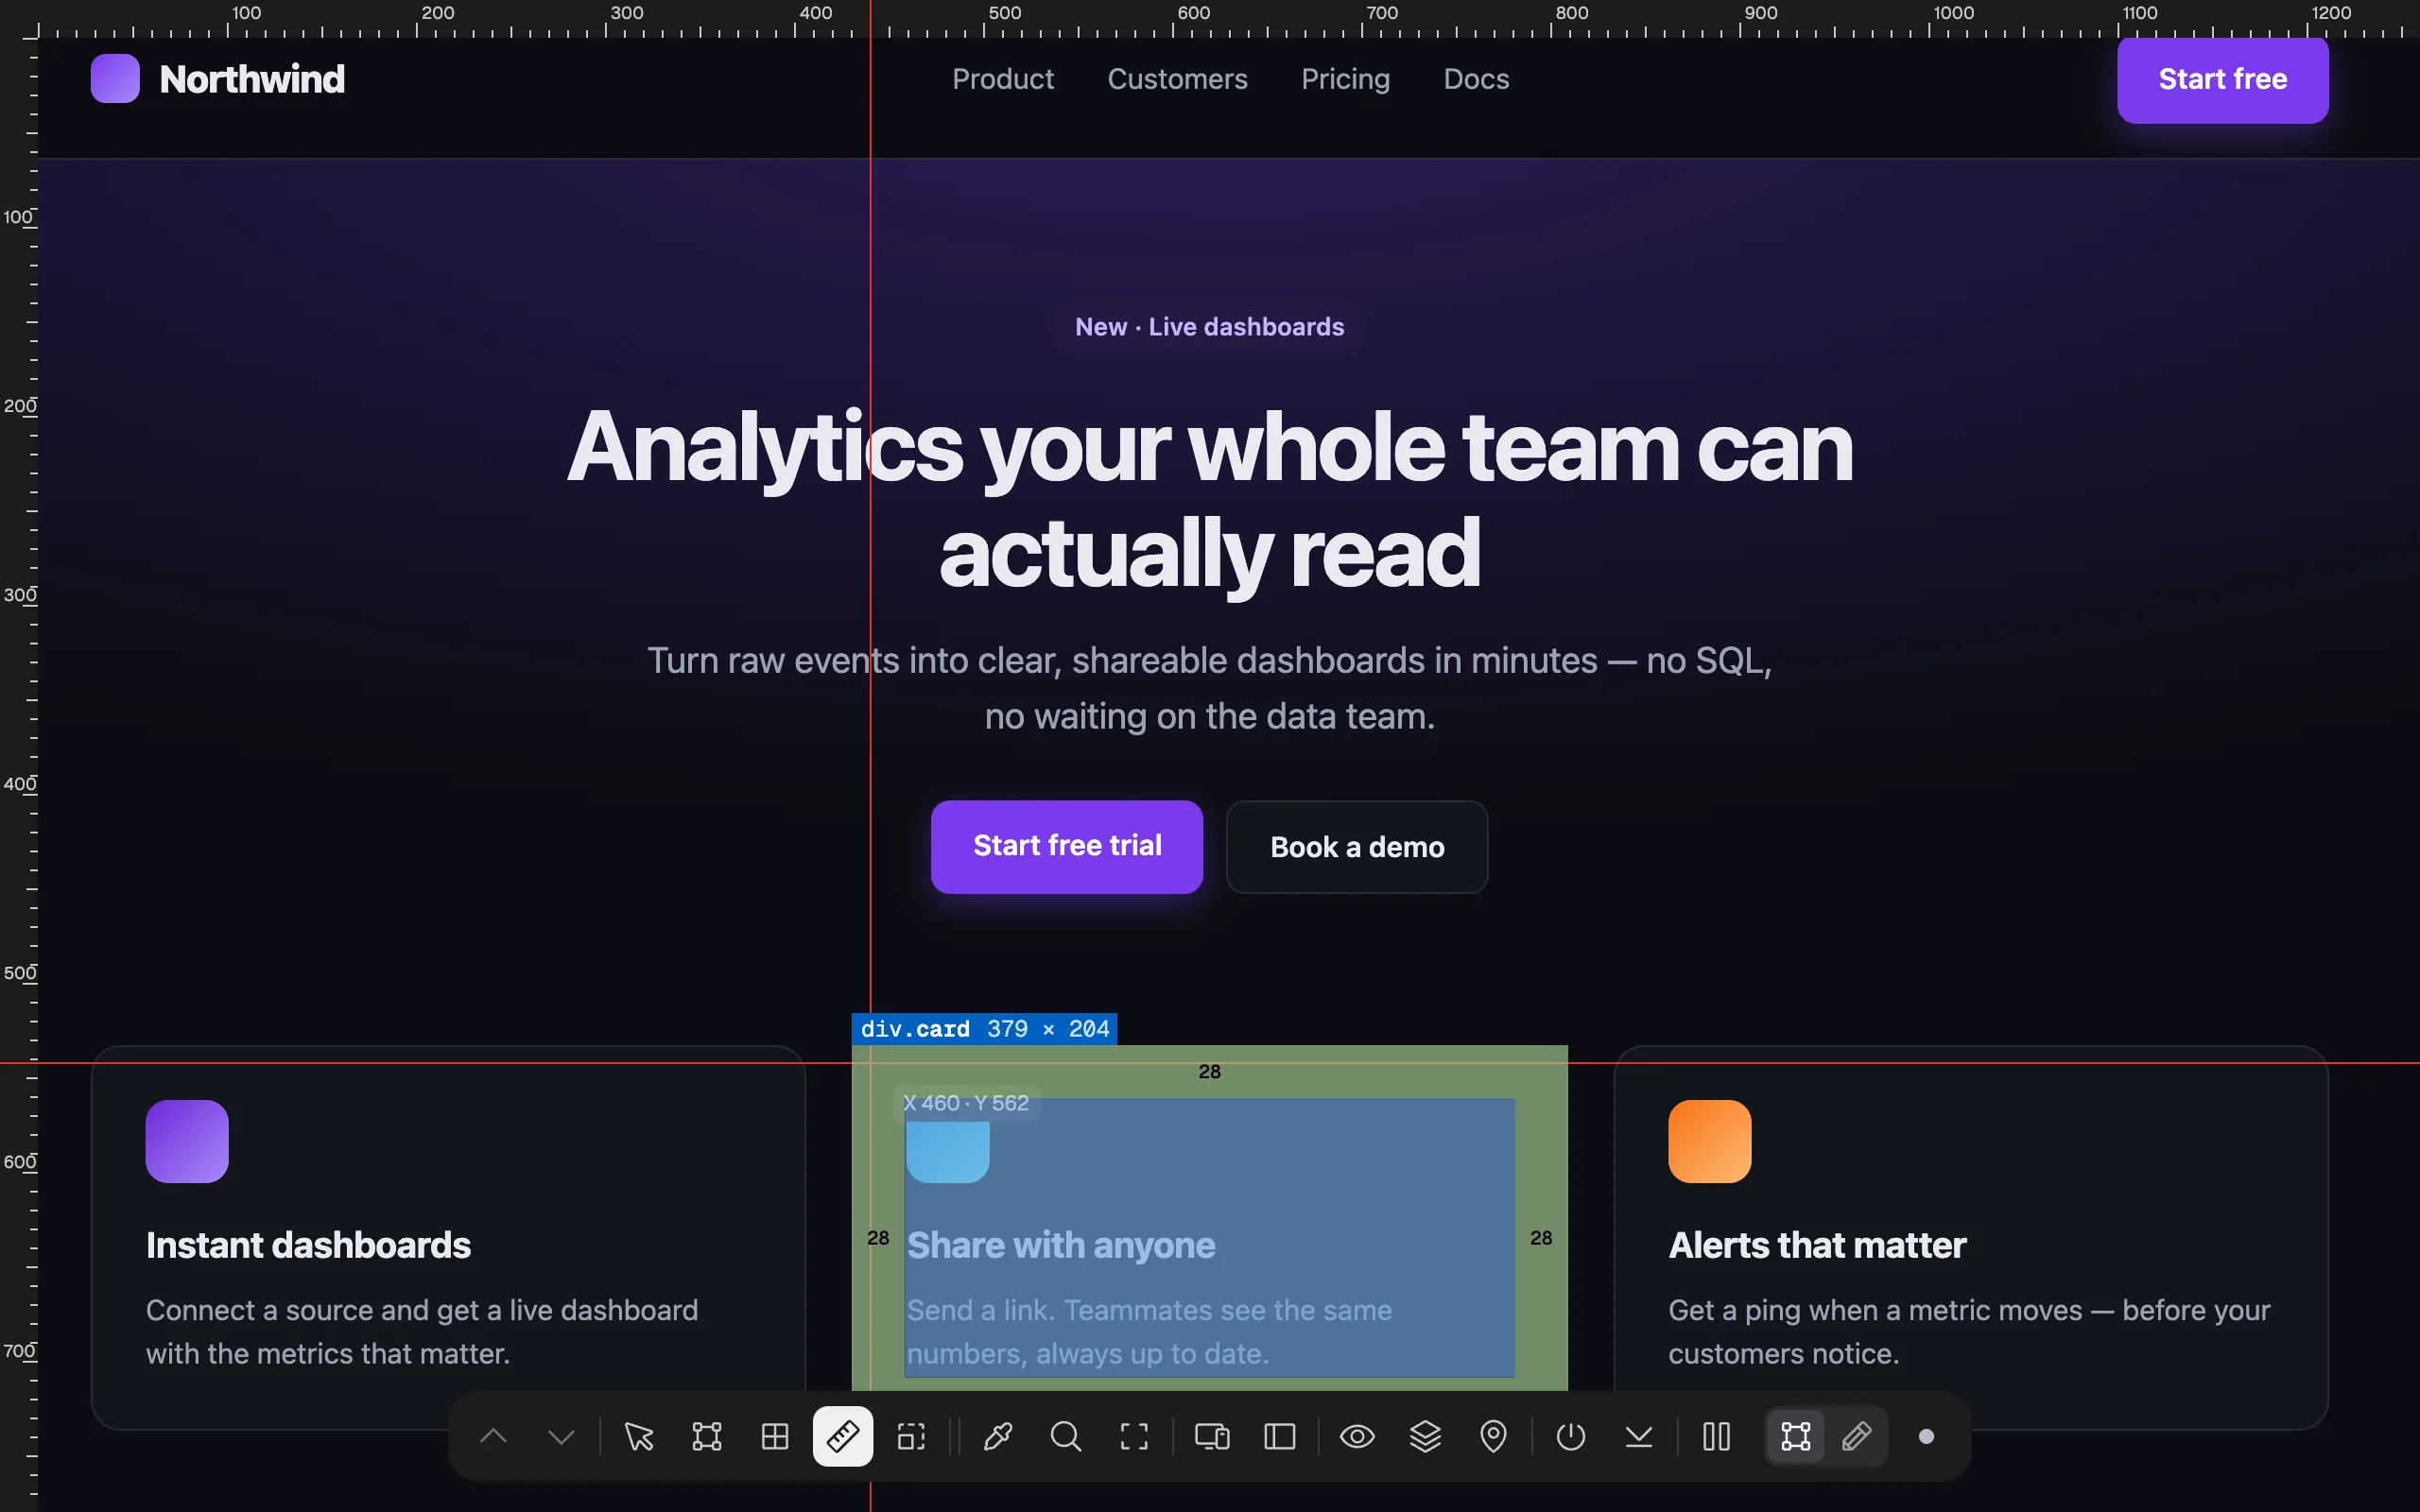Toggle the power icon in toolbar
2420x1512 pixels.
[x=1571, y=1437]
